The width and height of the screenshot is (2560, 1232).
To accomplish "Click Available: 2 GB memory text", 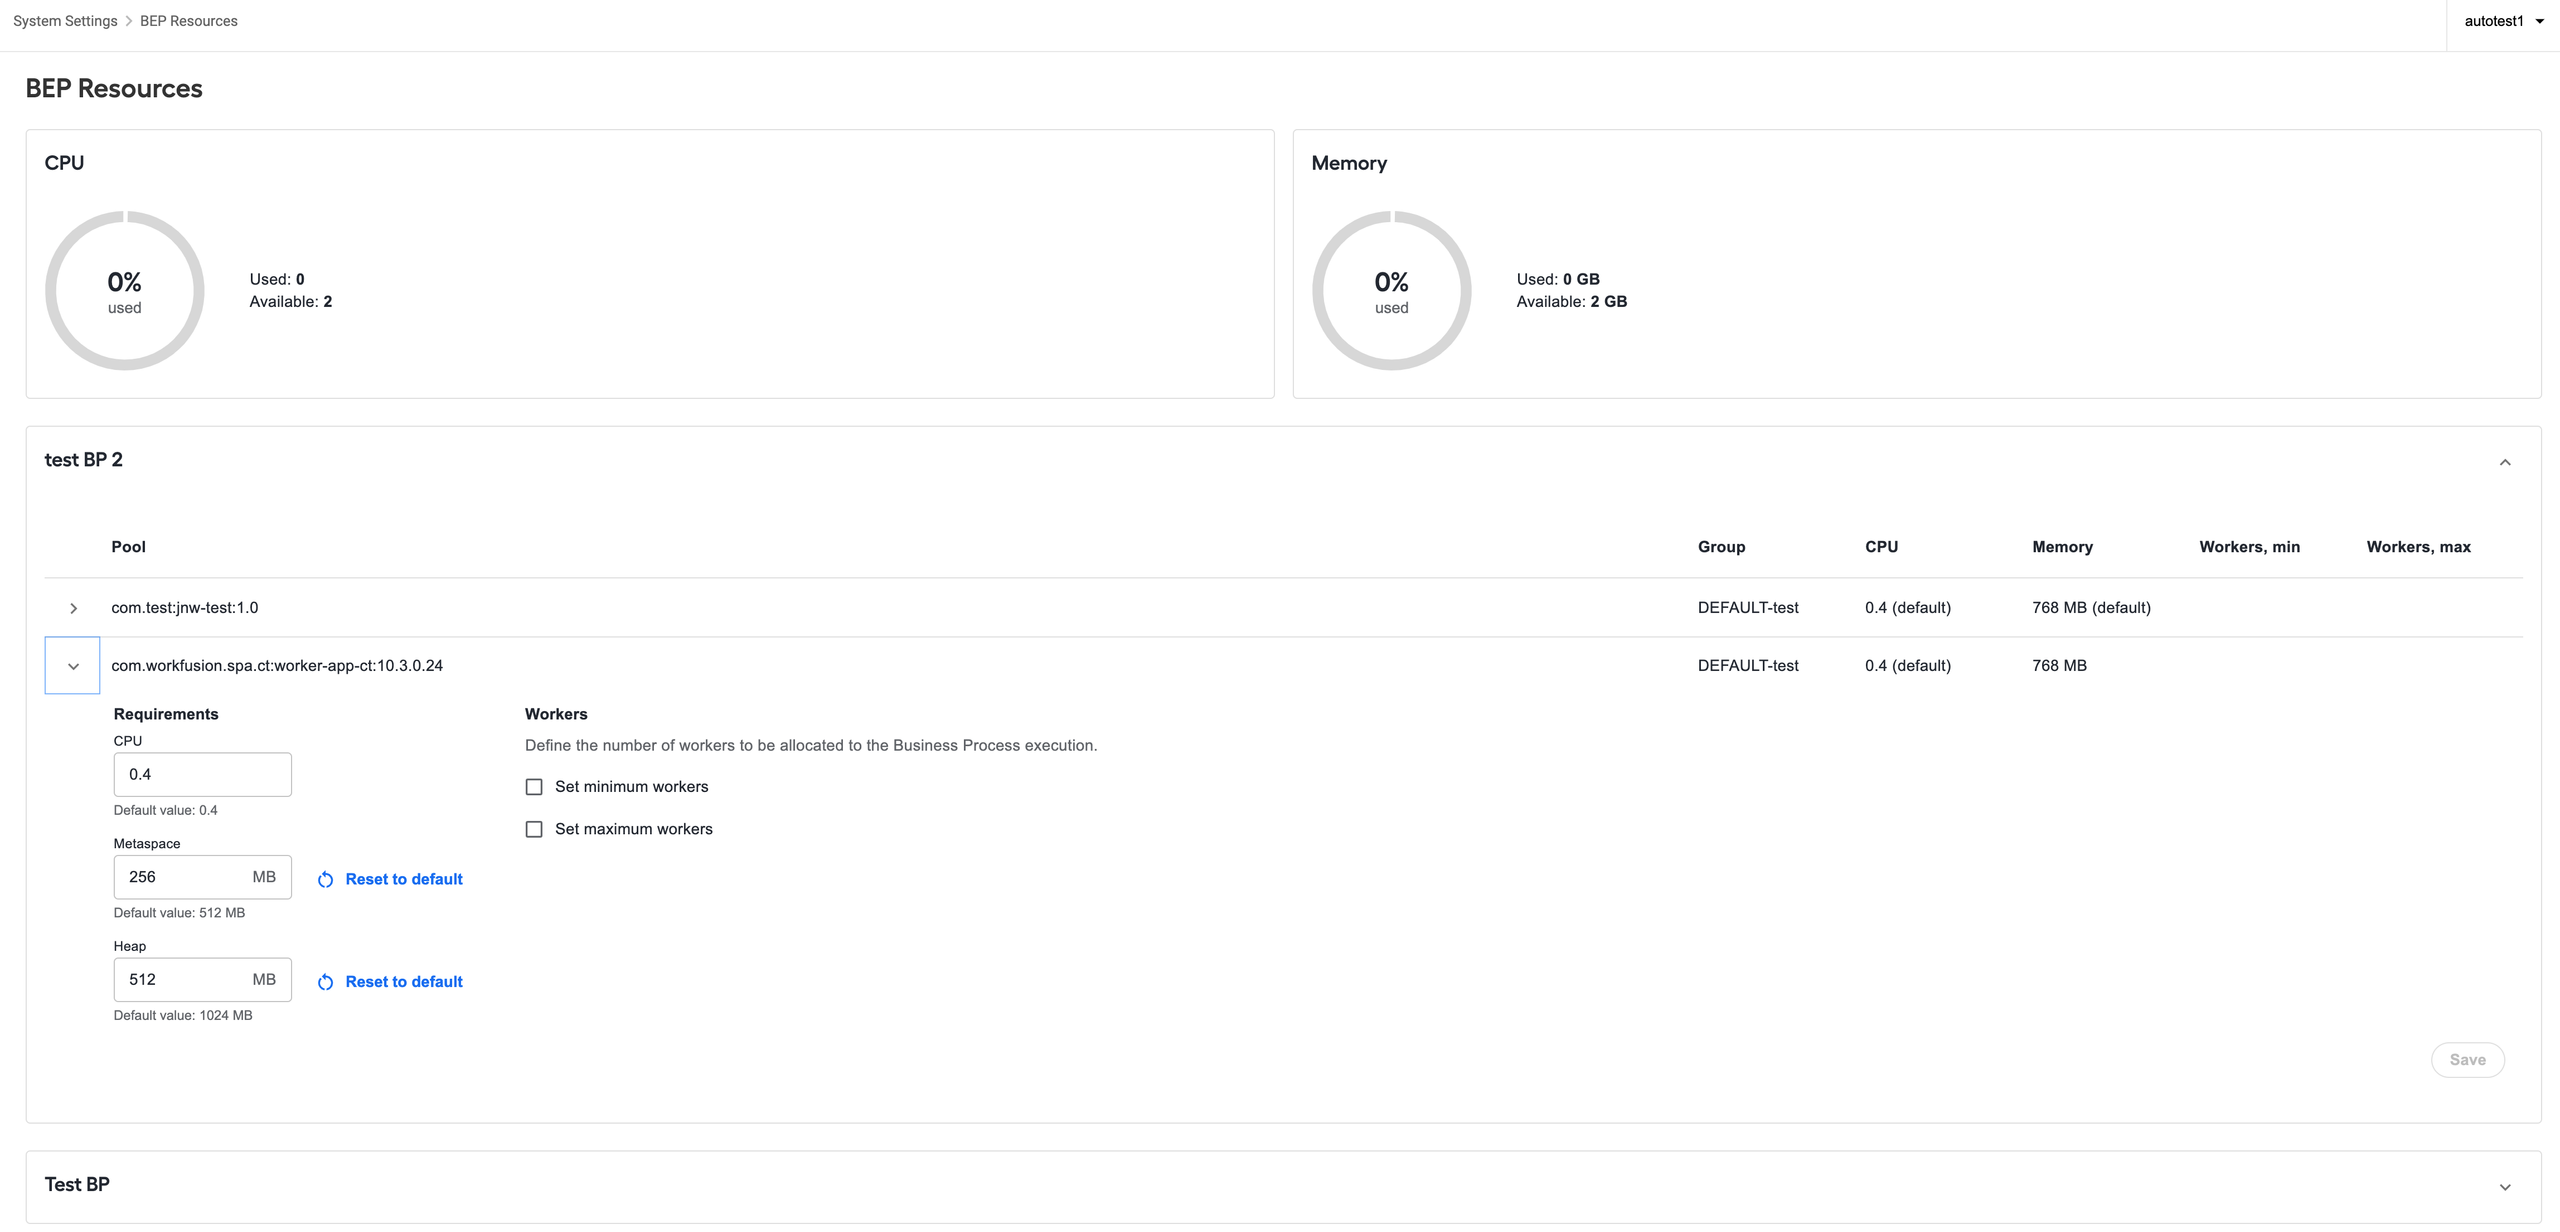I will [x=1571, y=302].
